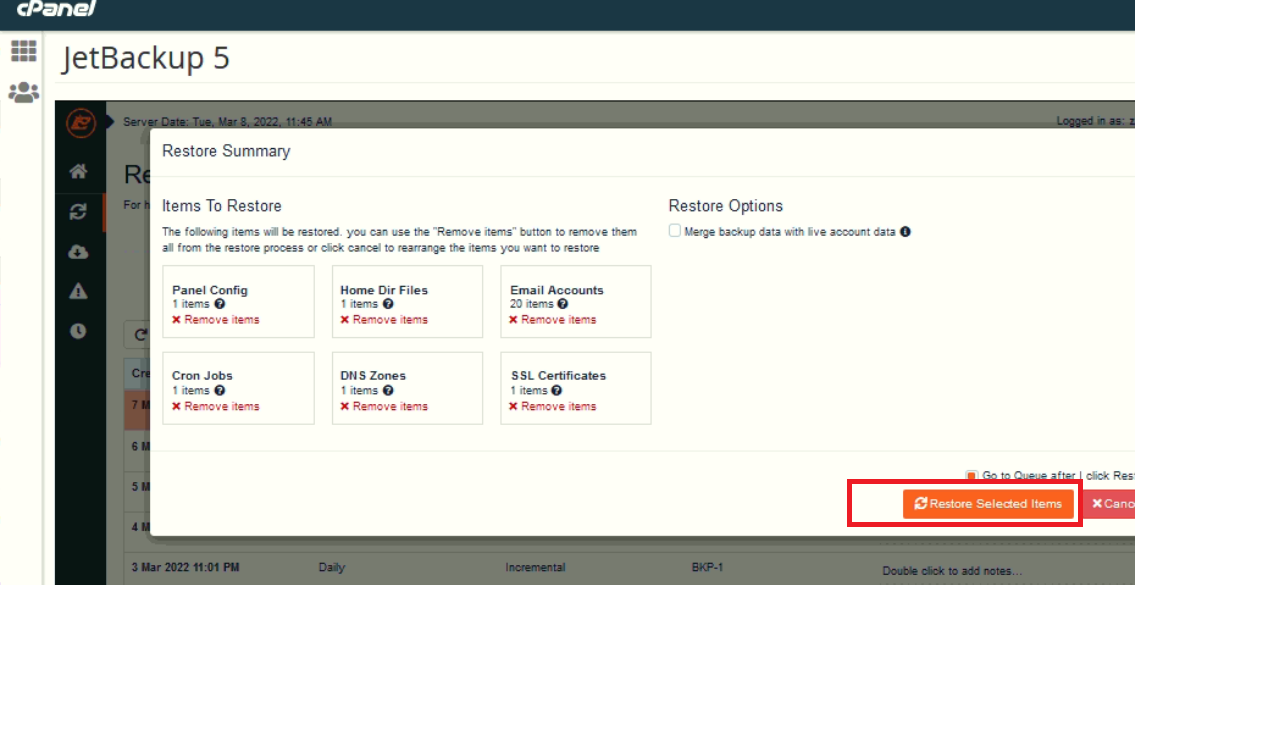Remove DNS Zones items
This screenshot has height=737, width=1288.
(384, 407)
